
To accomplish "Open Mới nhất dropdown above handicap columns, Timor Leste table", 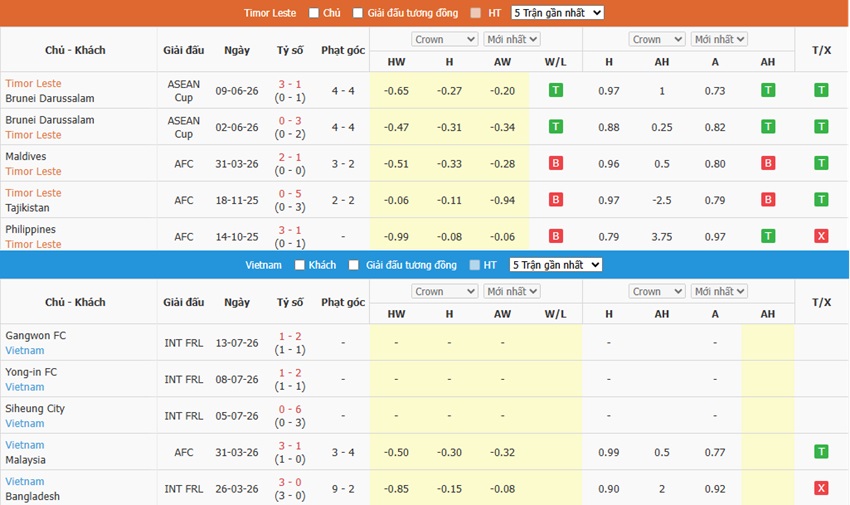I will [719, 39].
